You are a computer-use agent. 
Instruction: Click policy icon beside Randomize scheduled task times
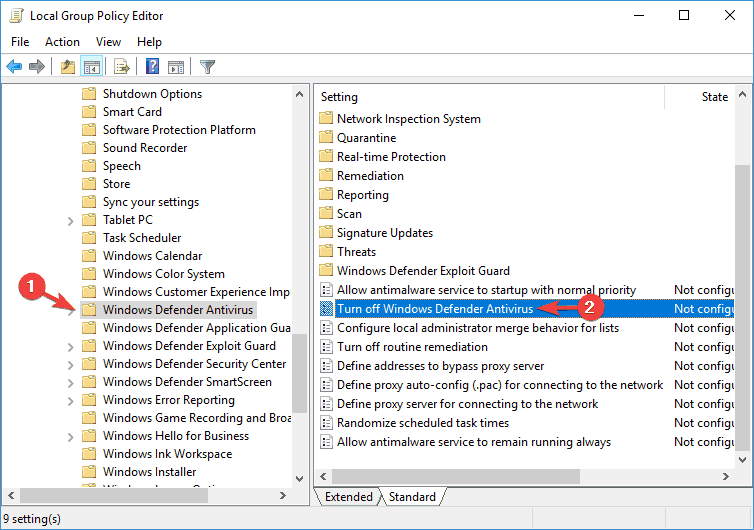tap(327, 423)
